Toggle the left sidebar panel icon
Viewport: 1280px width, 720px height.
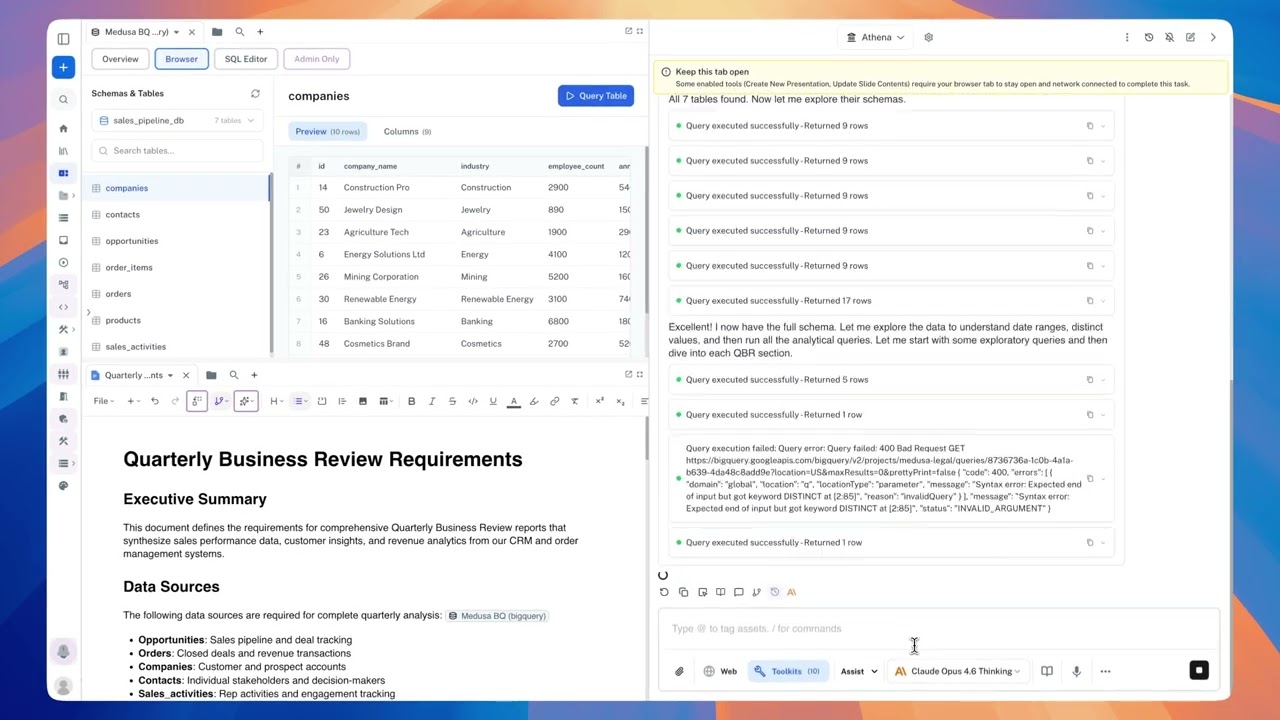(x=63, y=39)
